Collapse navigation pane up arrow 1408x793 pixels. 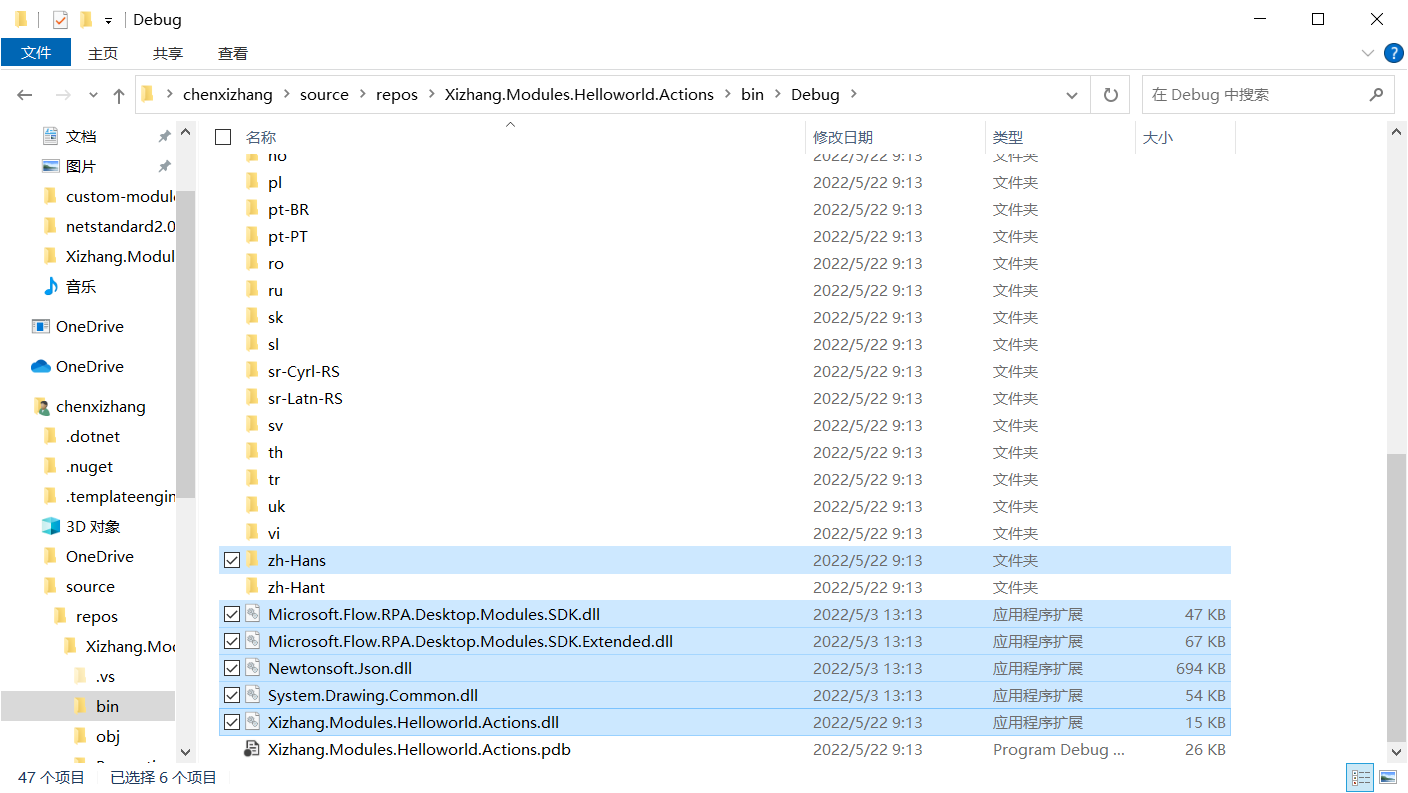click(x=185, y=132)
